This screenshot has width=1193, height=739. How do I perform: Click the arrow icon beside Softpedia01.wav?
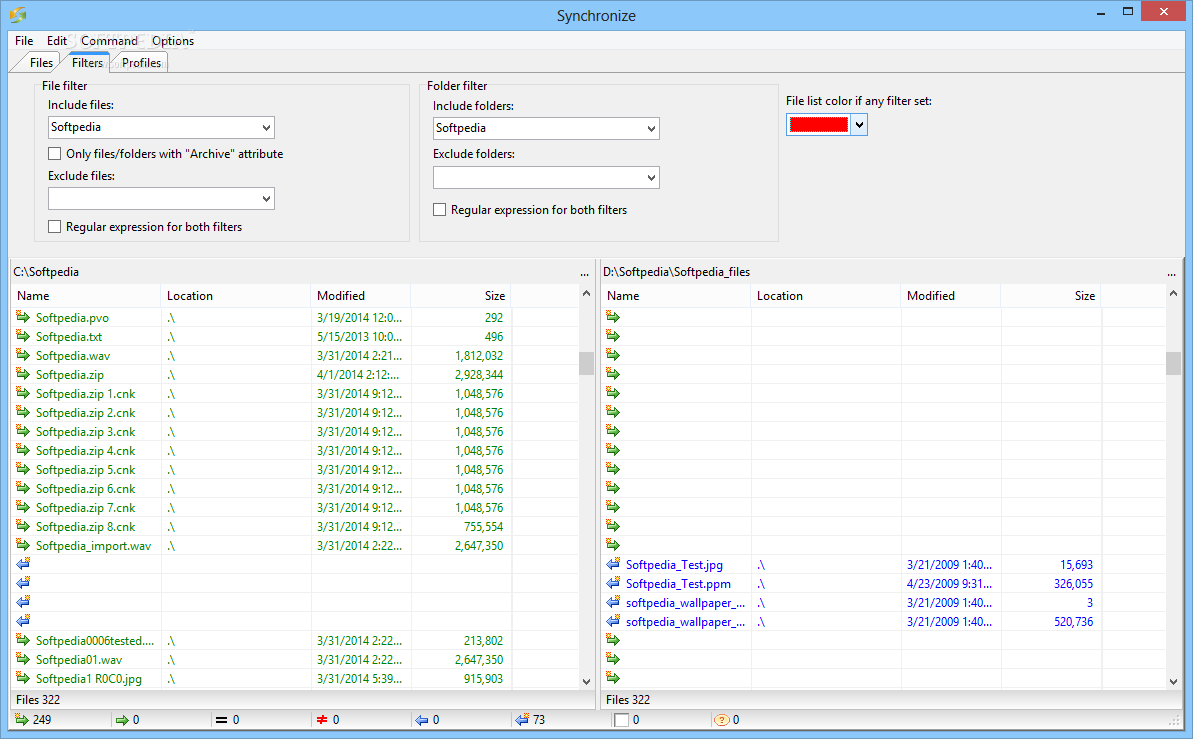coord(23,659)
